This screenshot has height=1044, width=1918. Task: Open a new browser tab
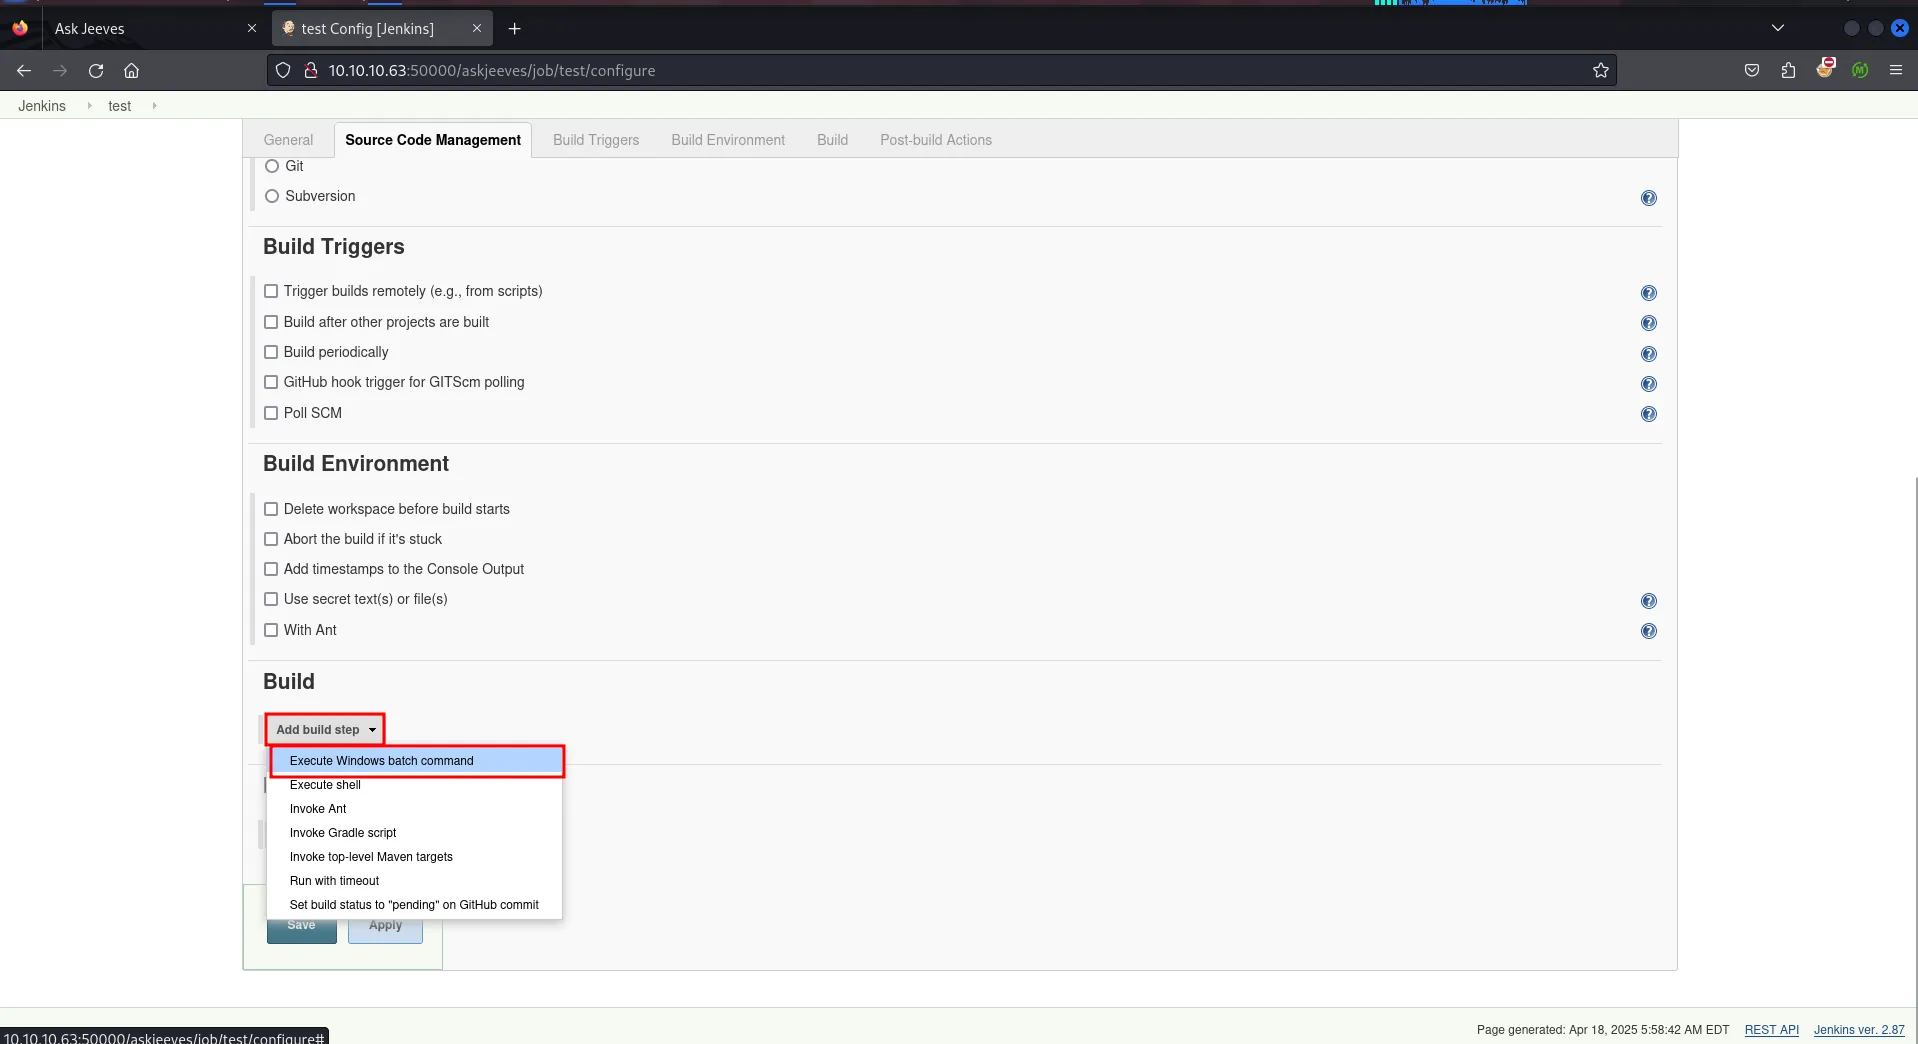tap(514, 28)
